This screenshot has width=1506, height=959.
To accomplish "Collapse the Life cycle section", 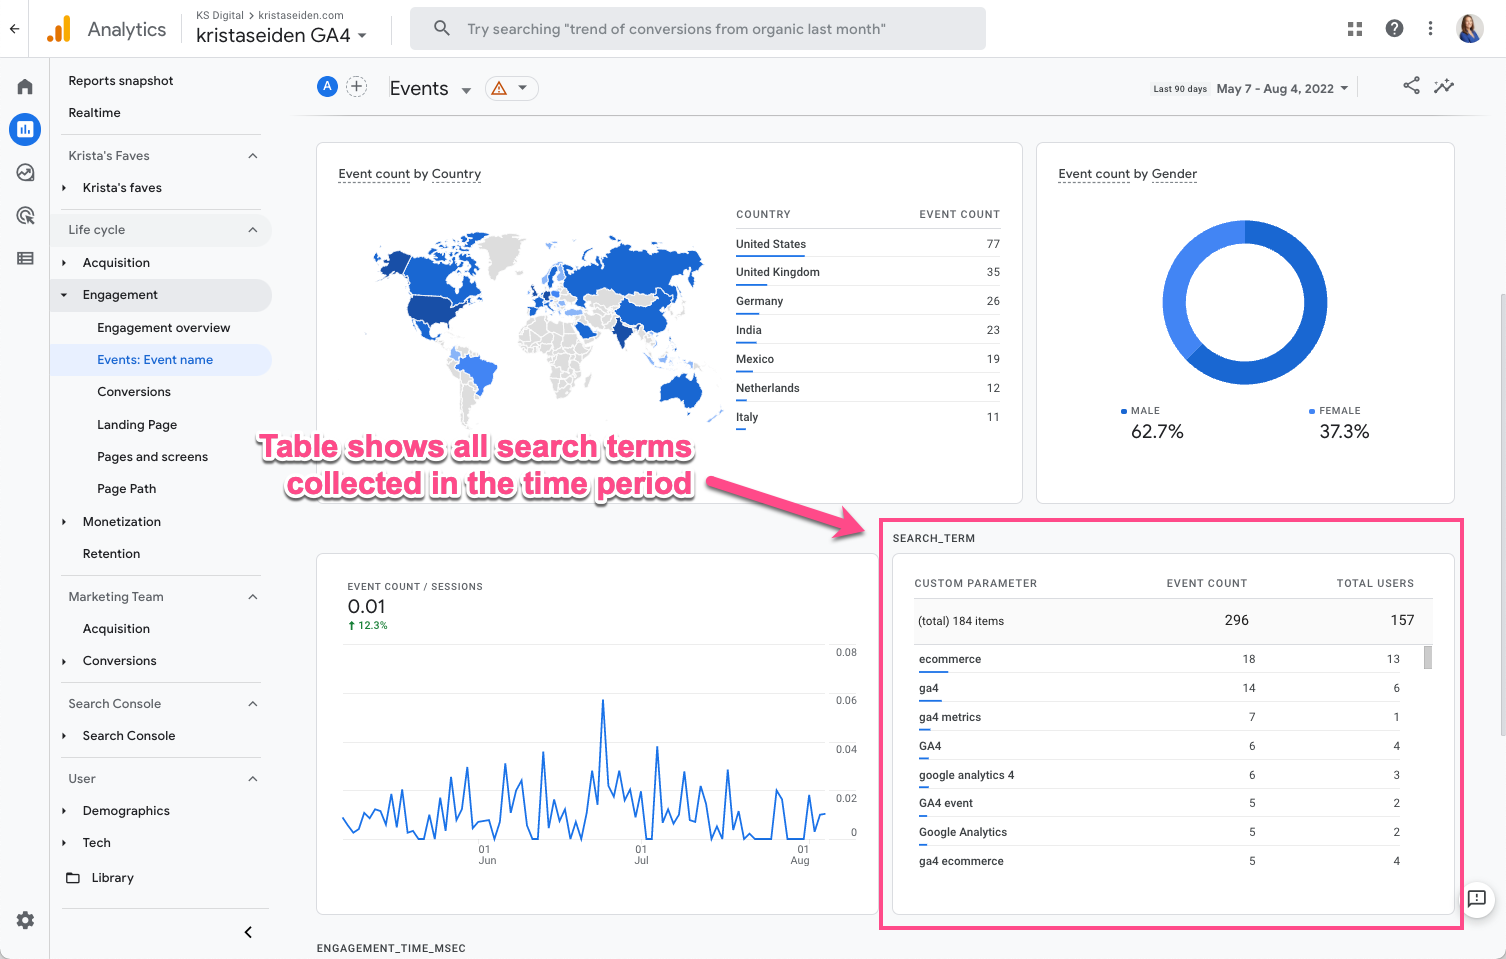I will (x=253, y=230).
